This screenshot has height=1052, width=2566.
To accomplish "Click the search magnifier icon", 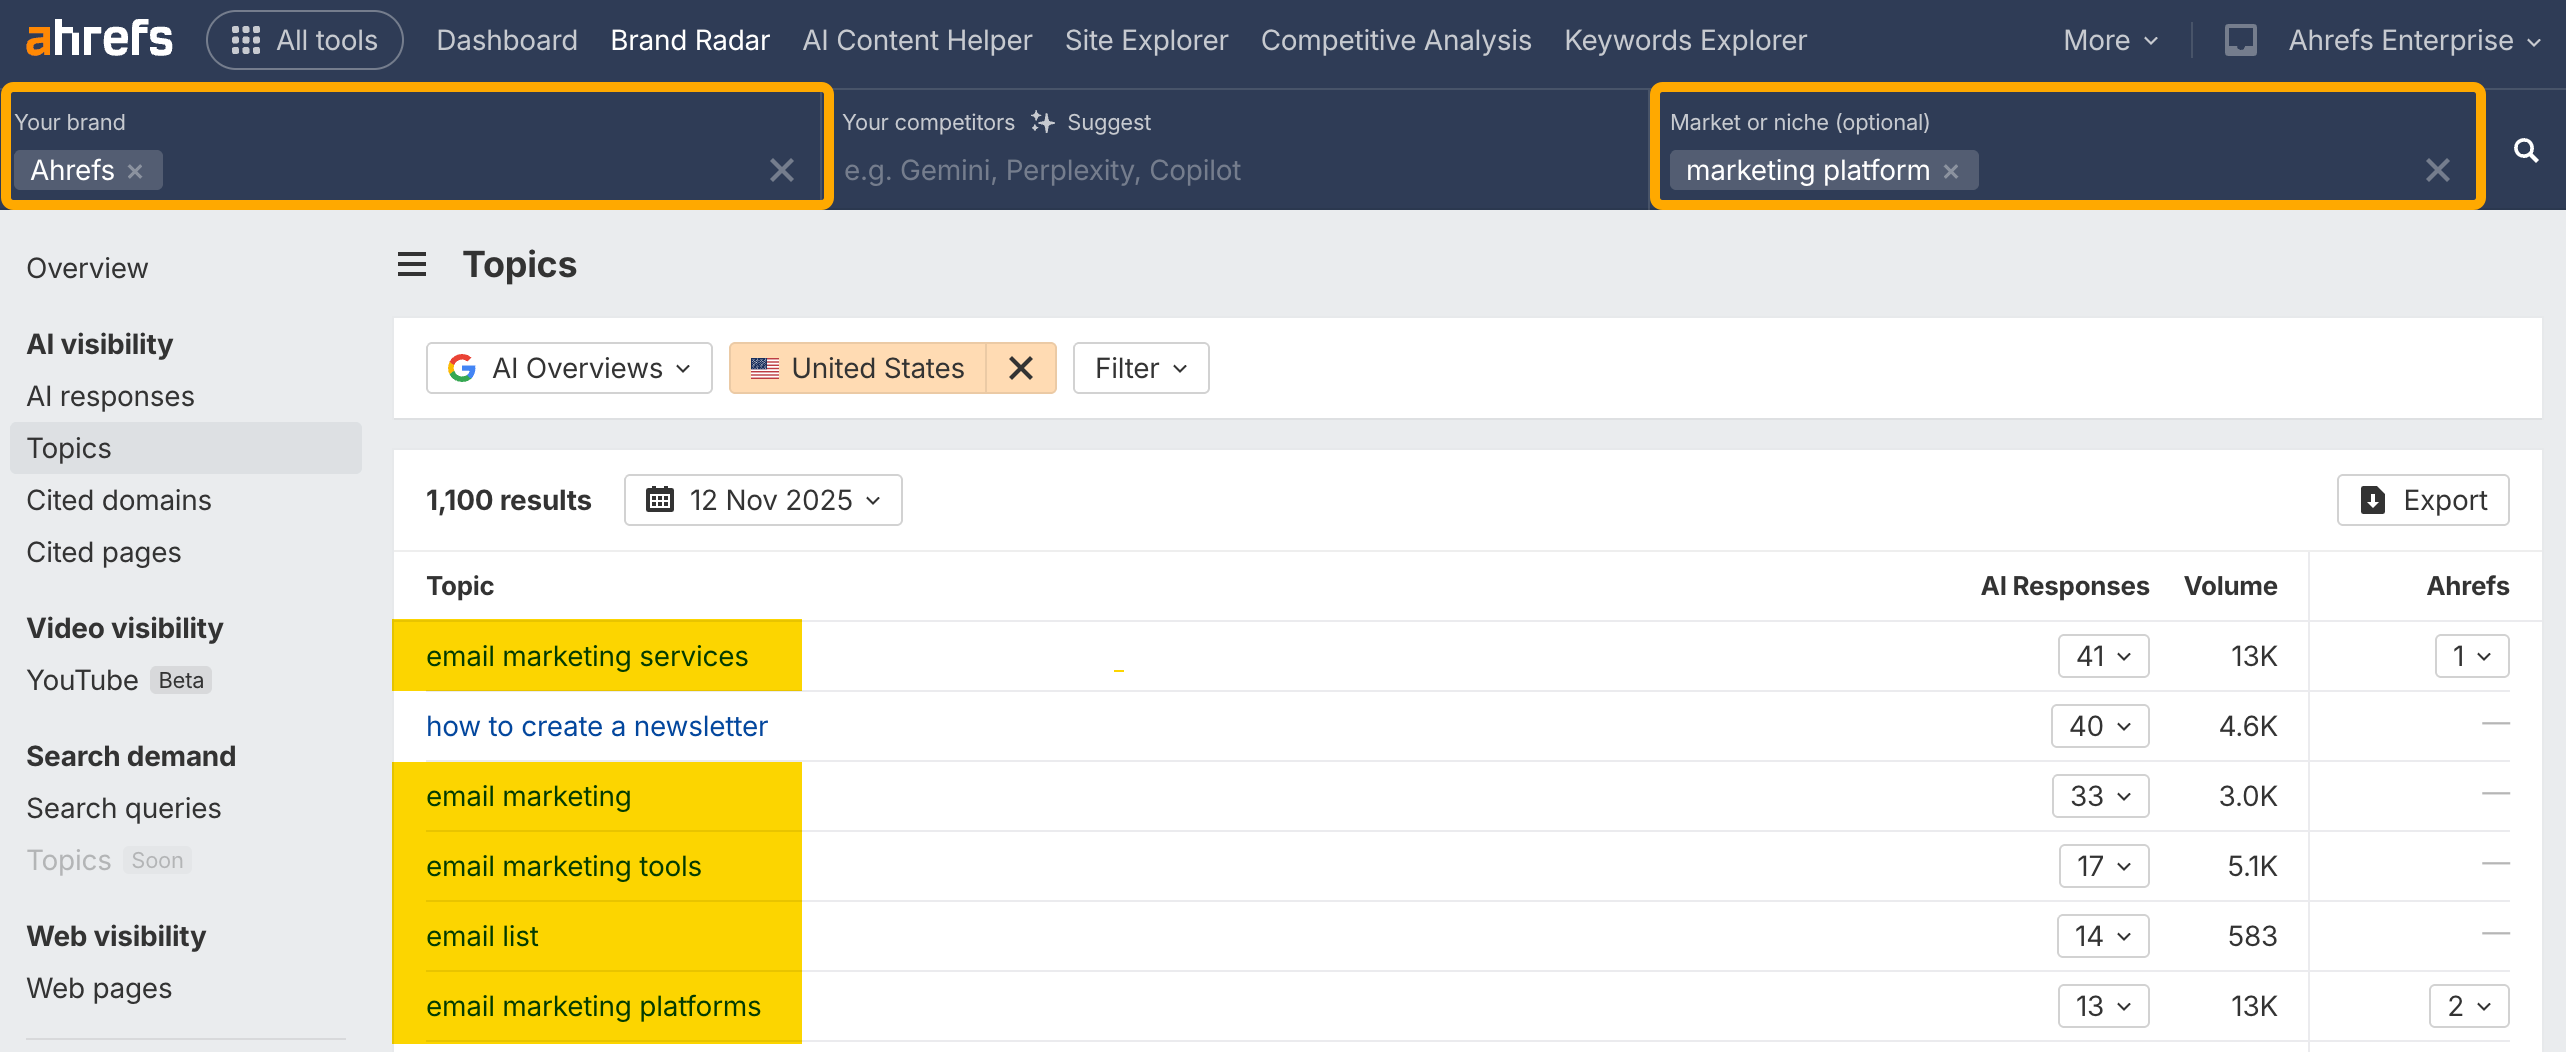I will tap(2526, 150).
